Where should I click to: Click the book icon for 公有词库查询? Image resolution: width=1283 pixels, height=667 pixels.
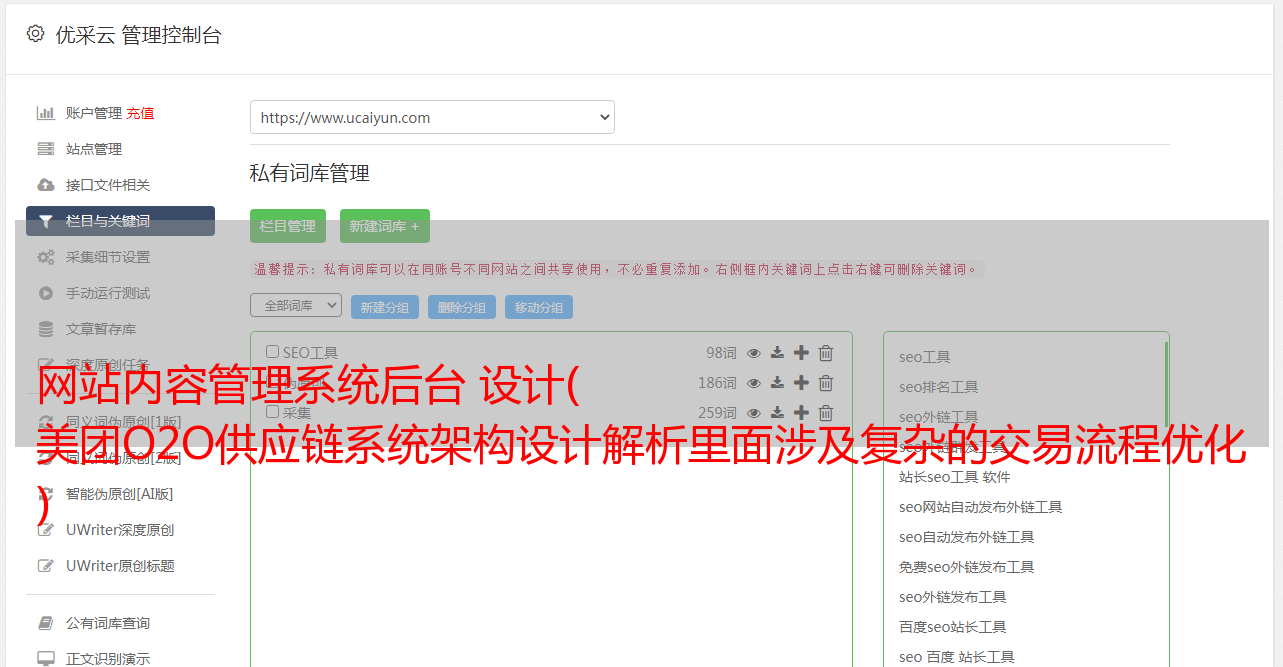(x=45, y=623)
